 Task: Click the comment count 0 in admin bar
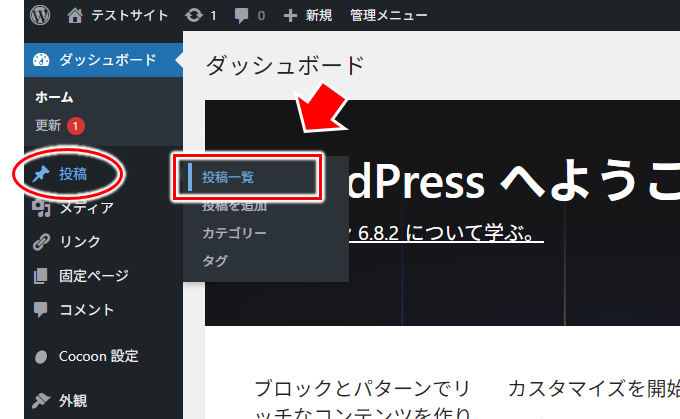261,16
